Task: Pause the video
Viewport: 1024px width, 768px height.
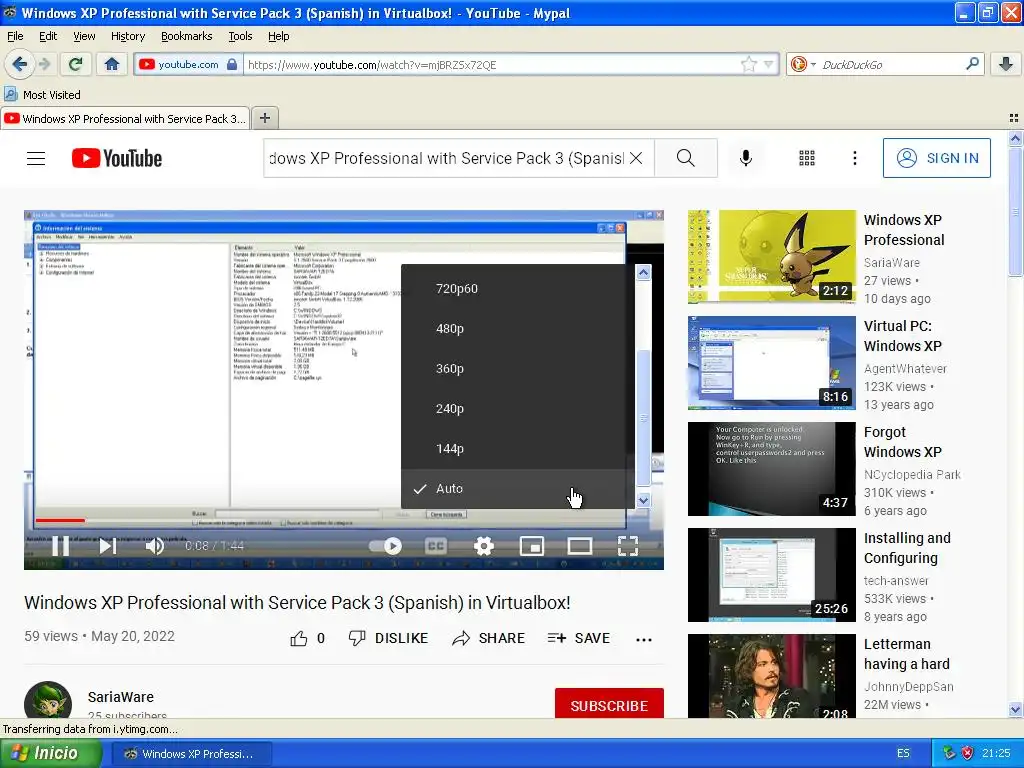Action: click(60, 546)
